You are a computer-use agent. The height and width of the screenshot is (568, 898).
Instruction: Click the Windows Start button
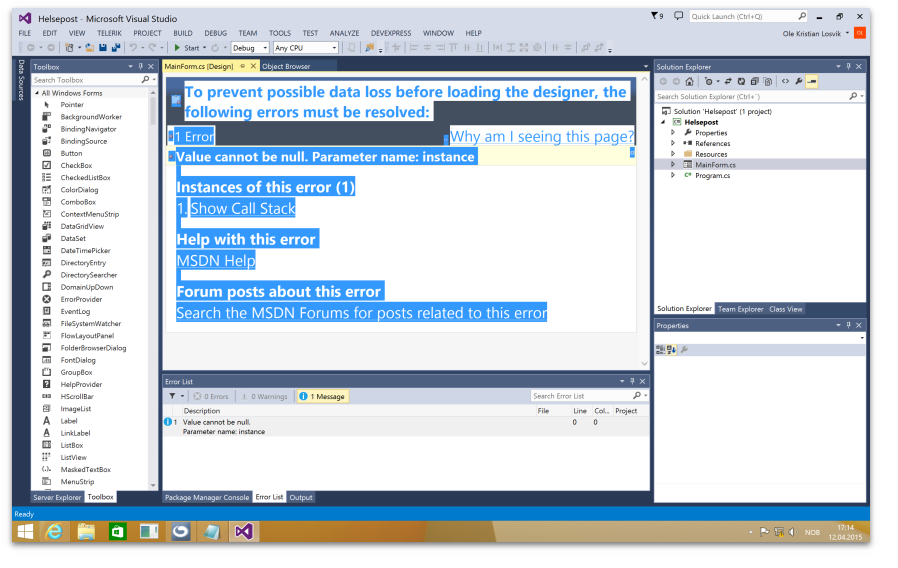tap(25, 532)
